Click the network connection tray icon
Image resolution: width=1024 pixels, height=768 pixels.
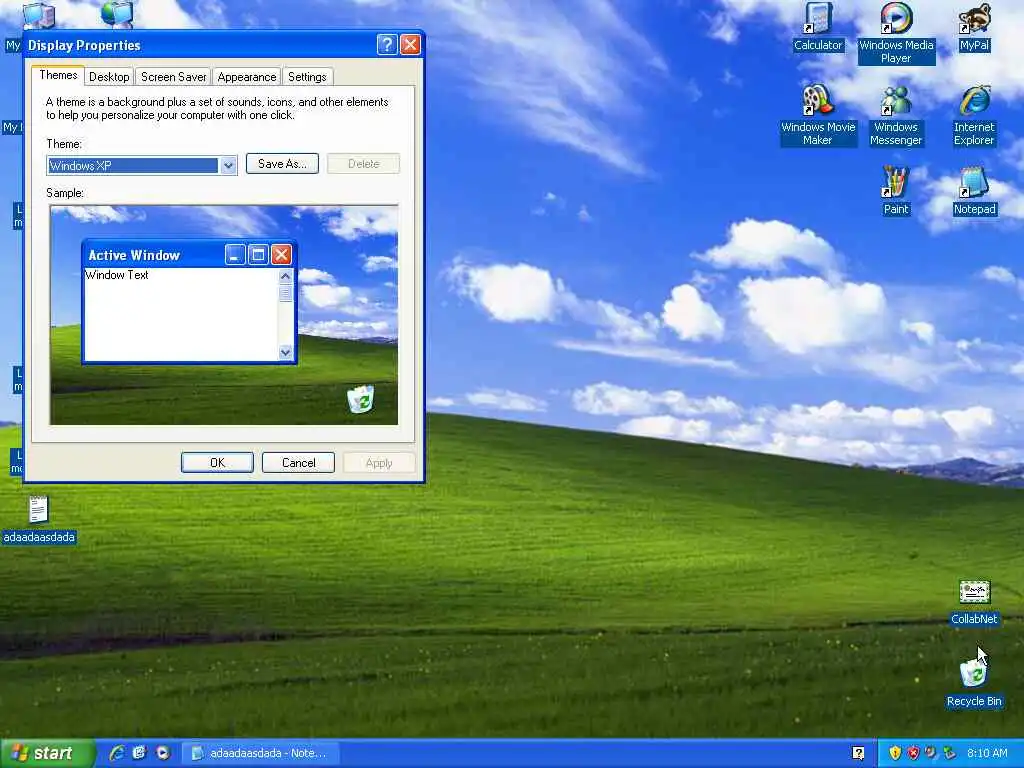[949, 753]
